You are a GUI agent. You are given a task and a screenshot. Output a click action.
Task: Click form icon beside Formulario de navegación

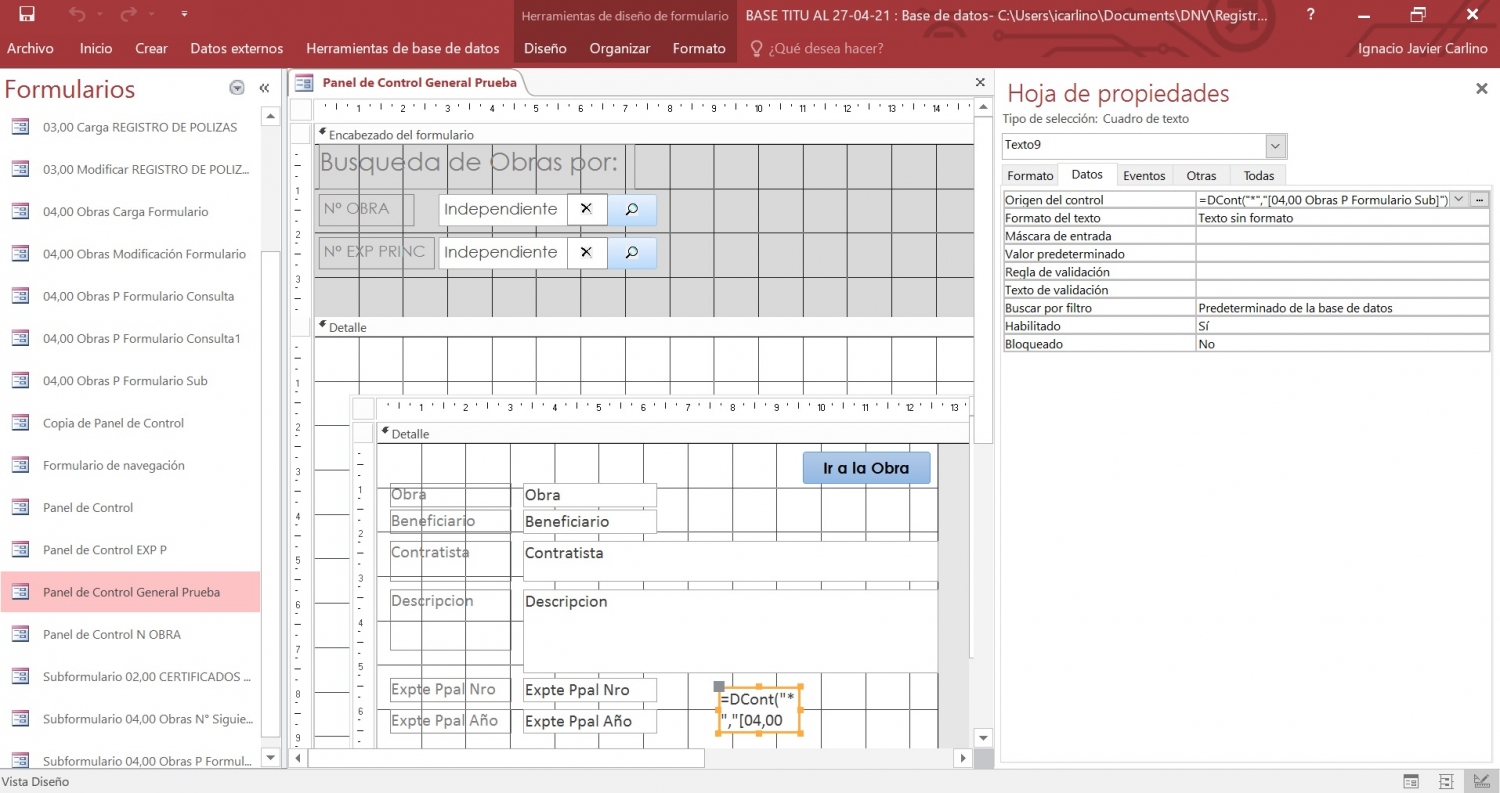pyautogui.click(x=20, y=465)
